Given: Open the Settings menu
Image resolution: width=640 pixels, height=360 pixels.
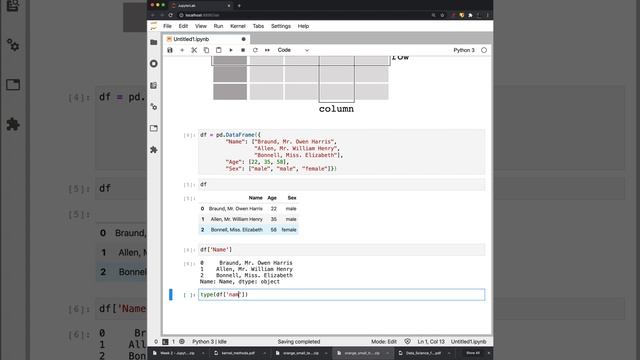Looking at the screenshot, I should pyautogui.click(x=281, y=26).
